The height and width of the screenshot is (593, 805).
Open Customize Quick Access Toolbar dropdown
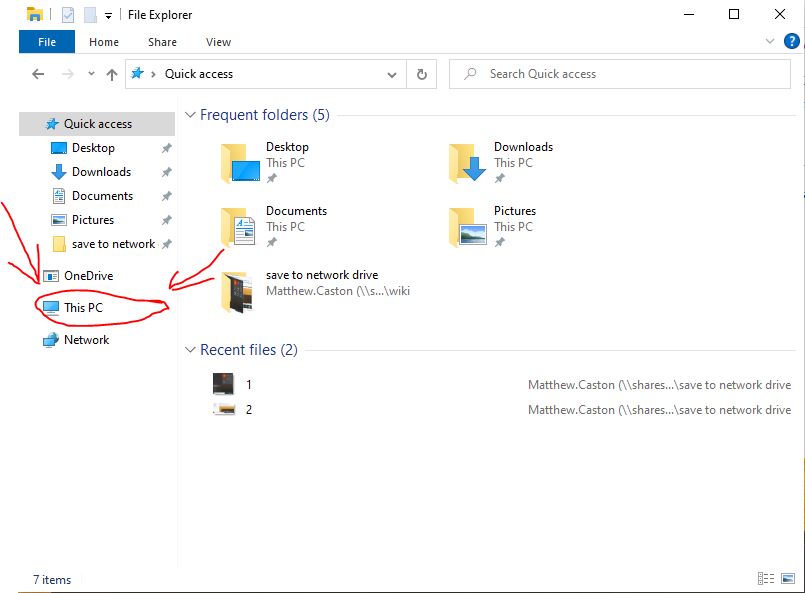tap(108, 16)
